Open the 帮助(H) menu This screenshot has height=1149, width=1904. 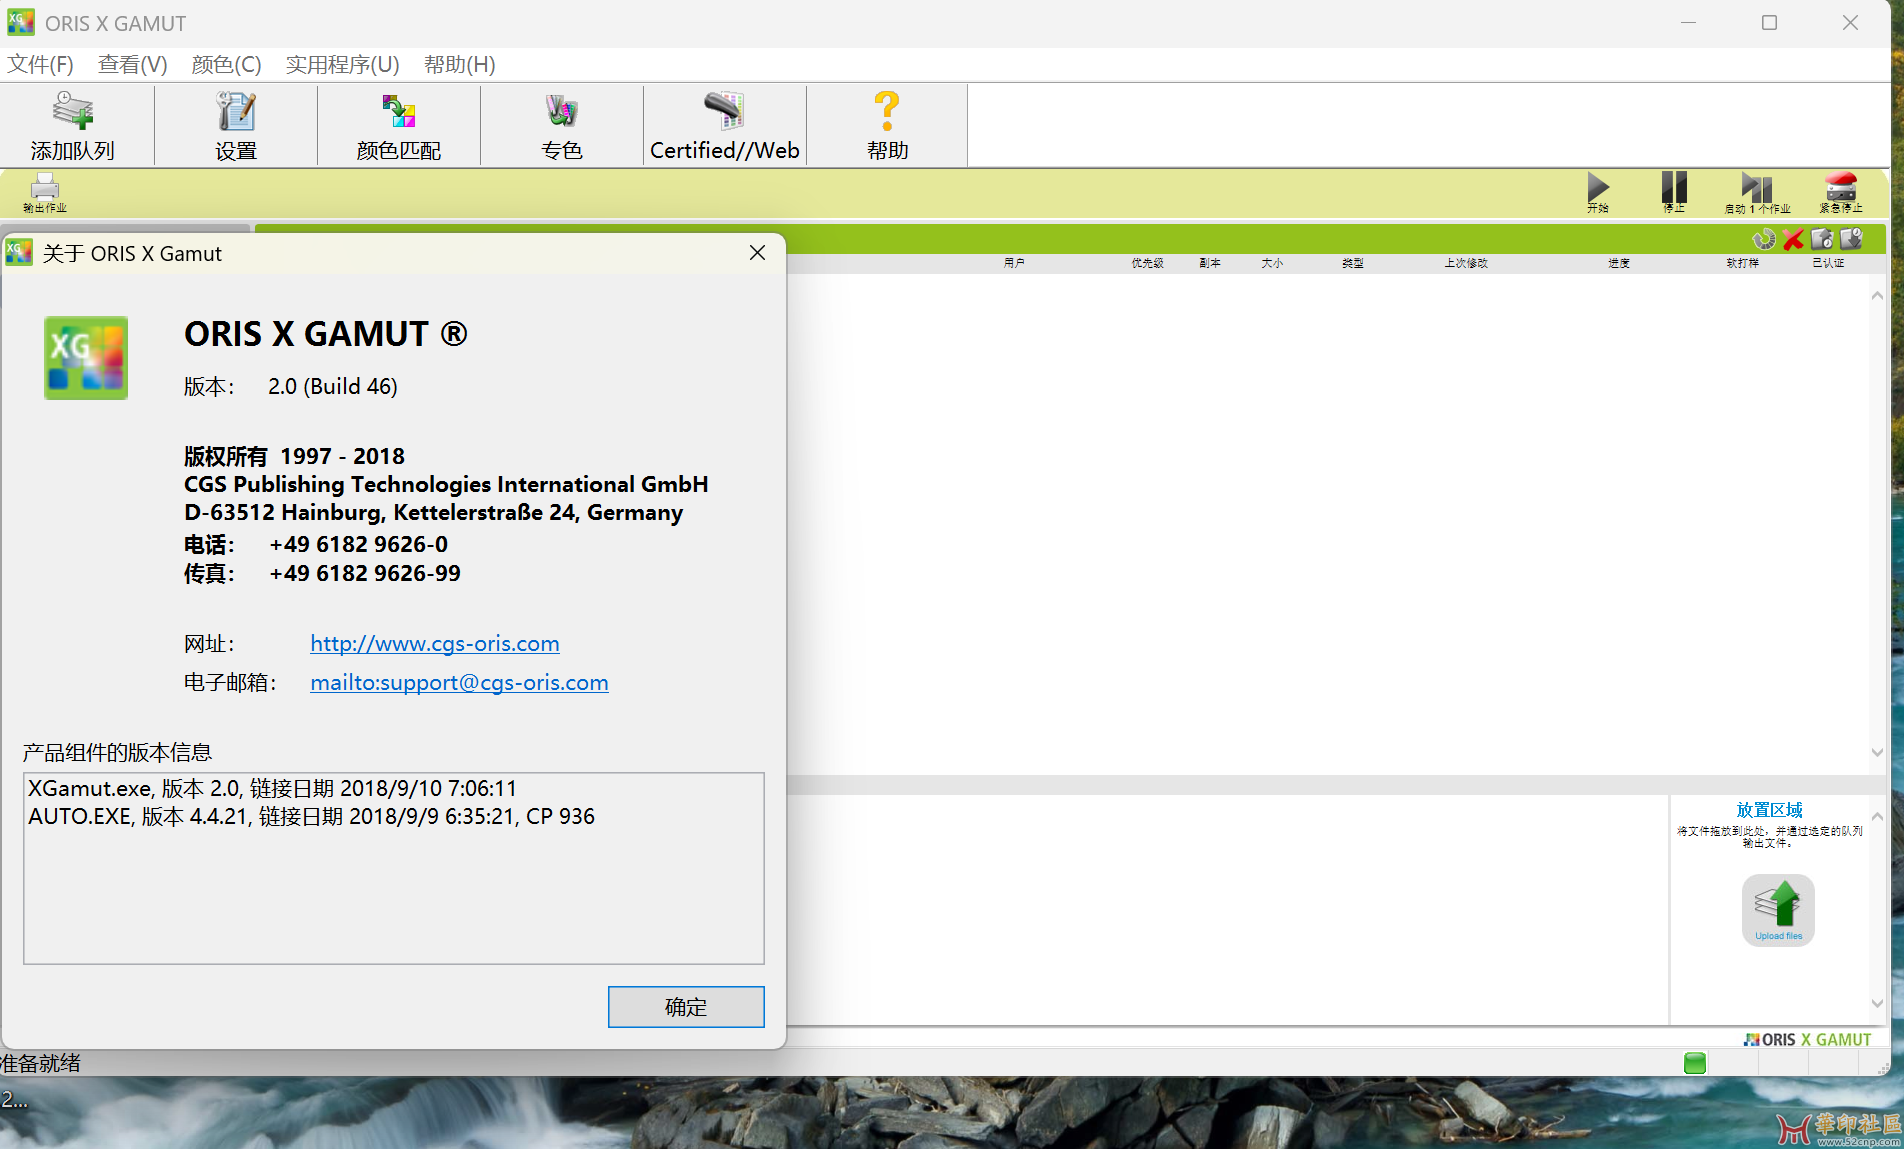tap(459, 65)
